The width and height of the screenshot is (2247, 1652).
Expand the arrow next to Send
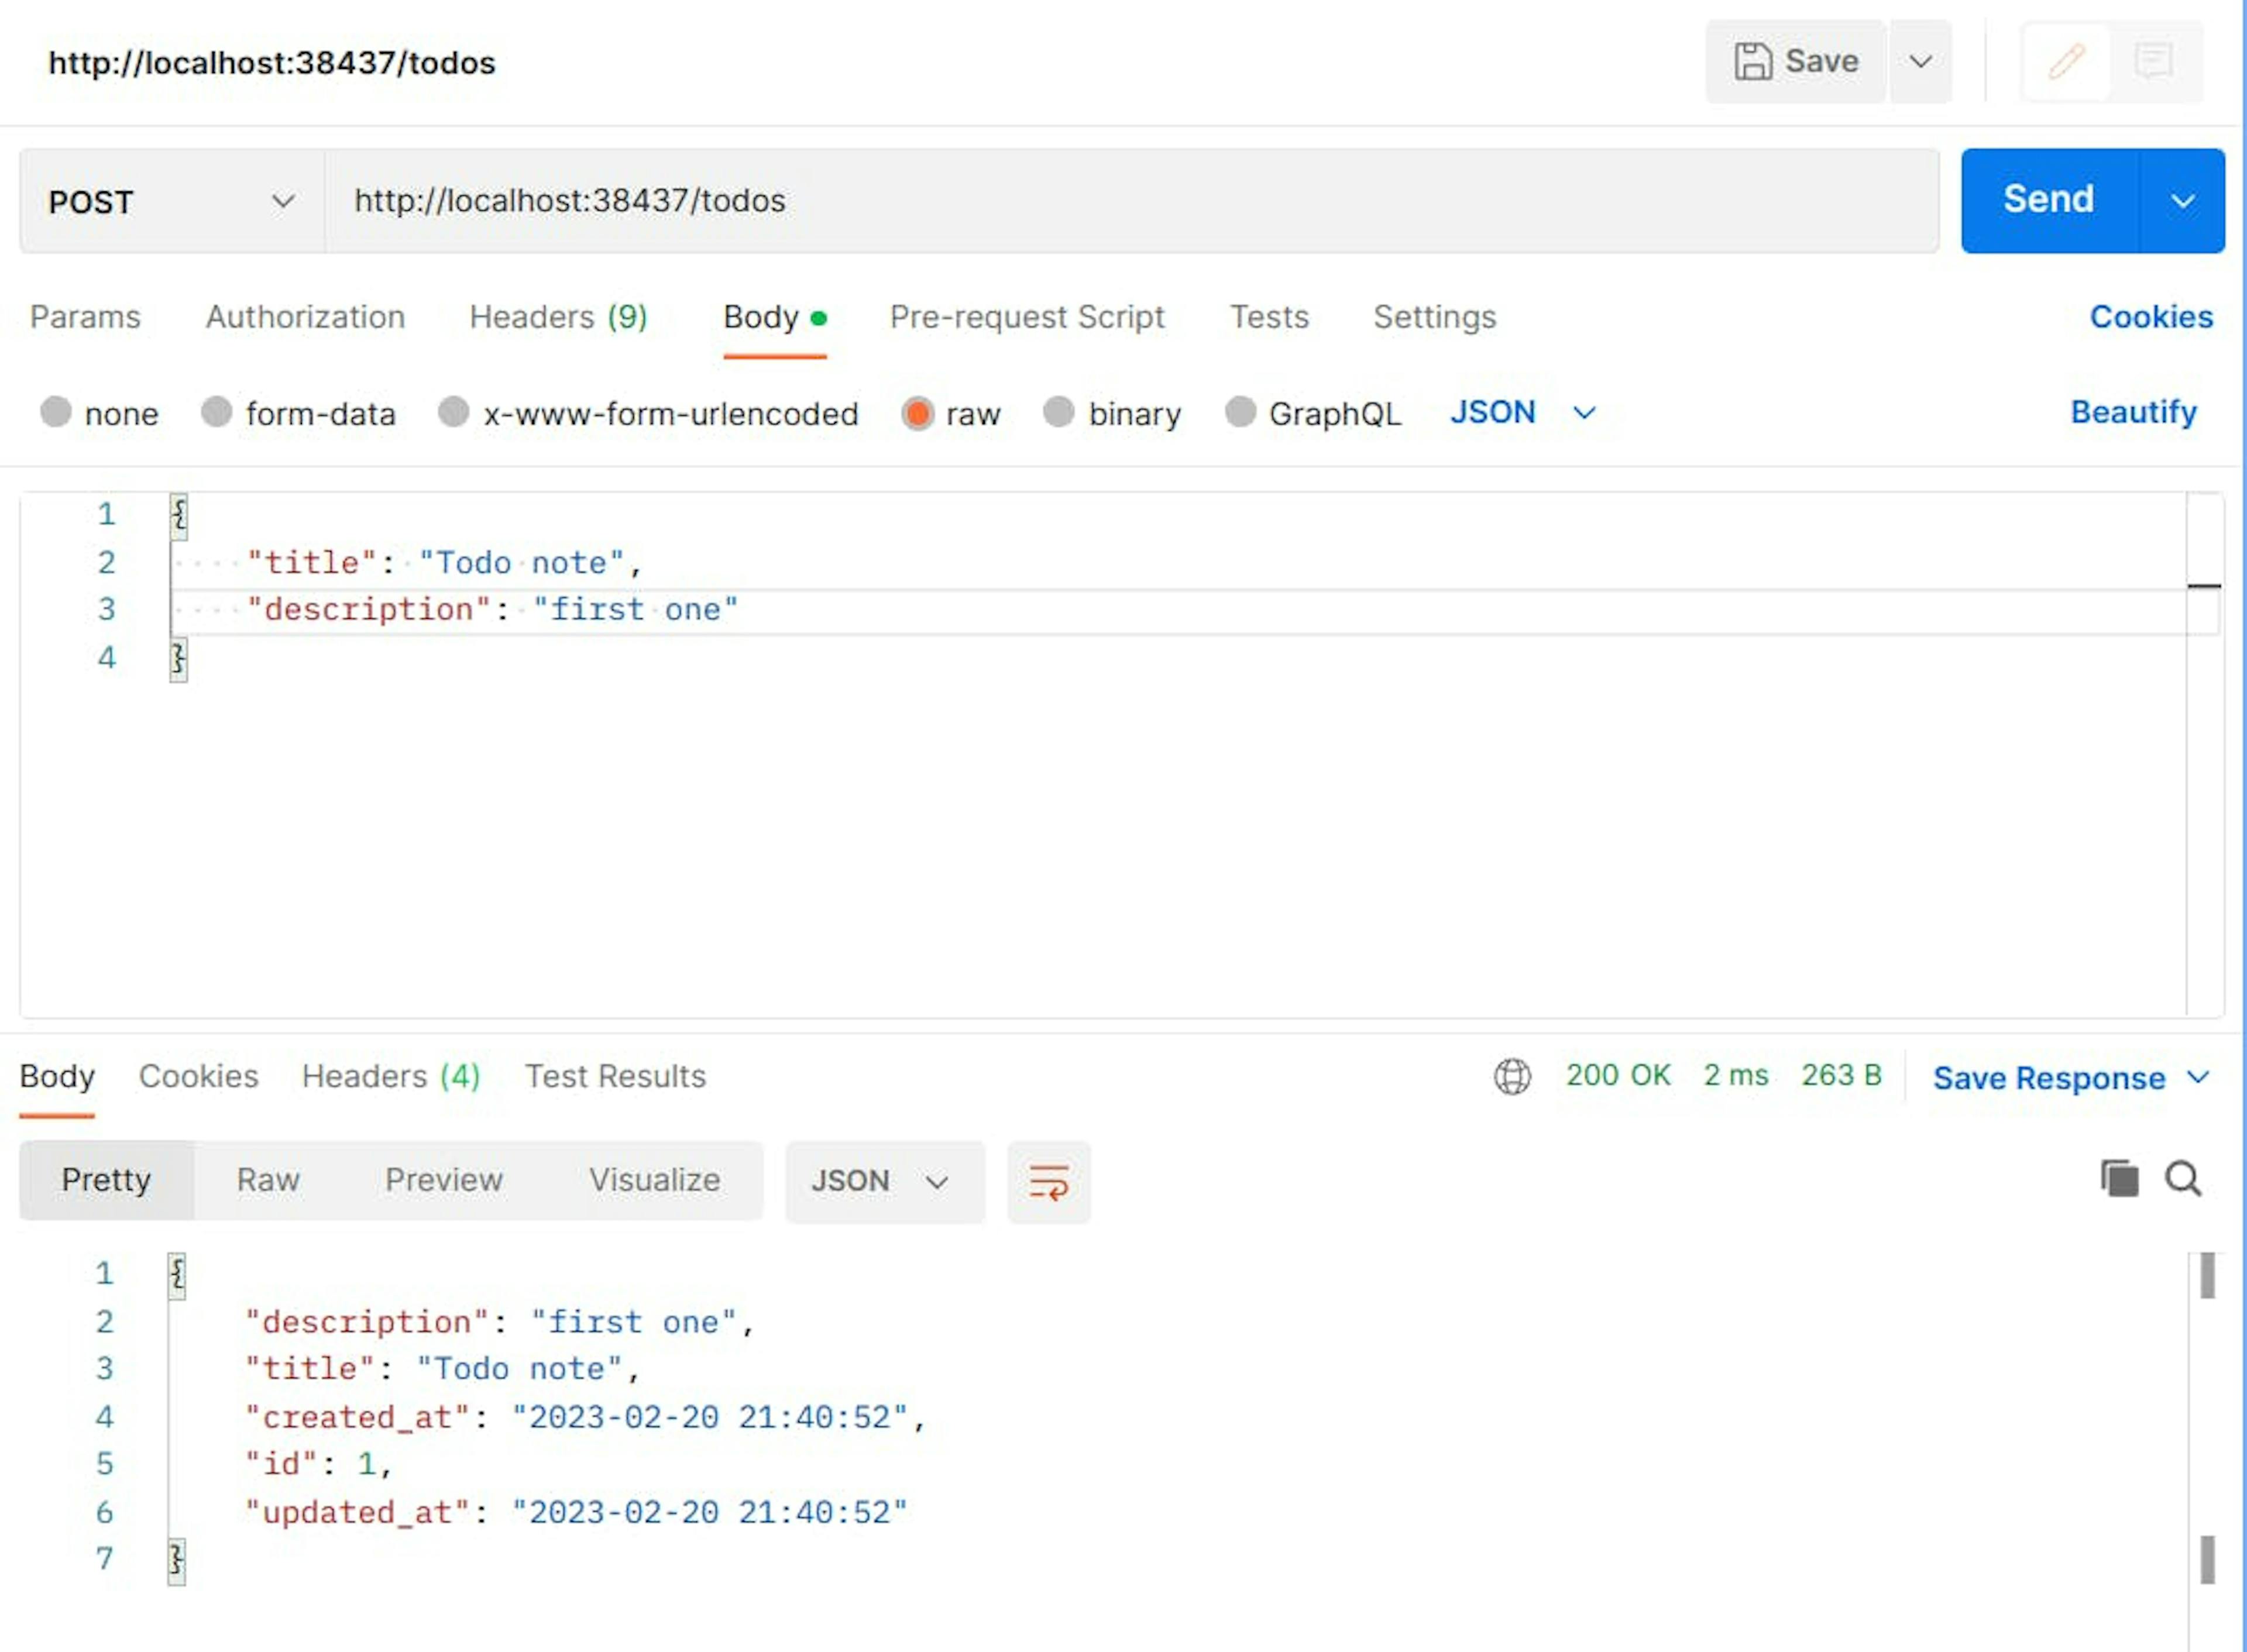pyautogui.click(x=2182, y=201)
